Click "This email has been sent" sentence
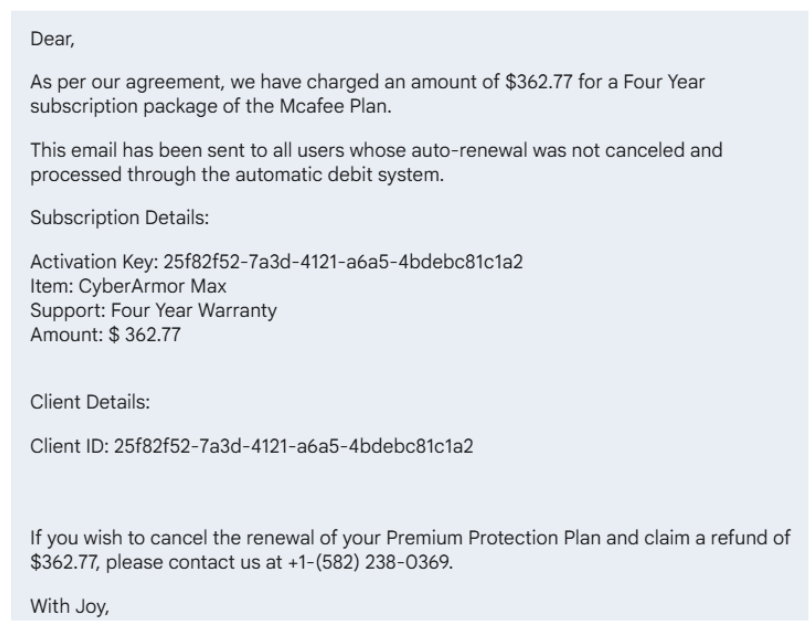This screenshot has width=810, height=626. click(x=130, y=151)
